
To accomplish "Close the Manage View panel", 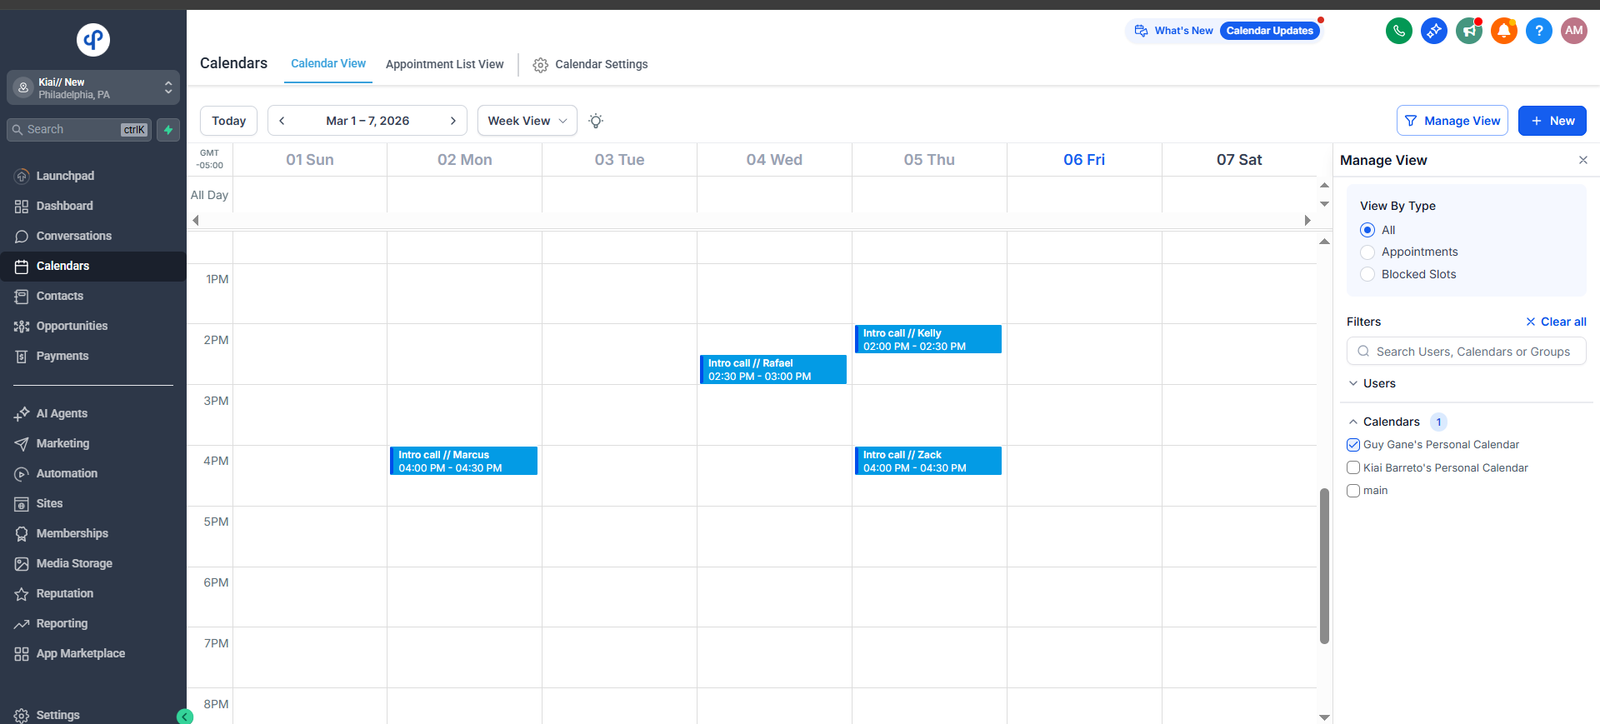I will [x=1583, y=160].
